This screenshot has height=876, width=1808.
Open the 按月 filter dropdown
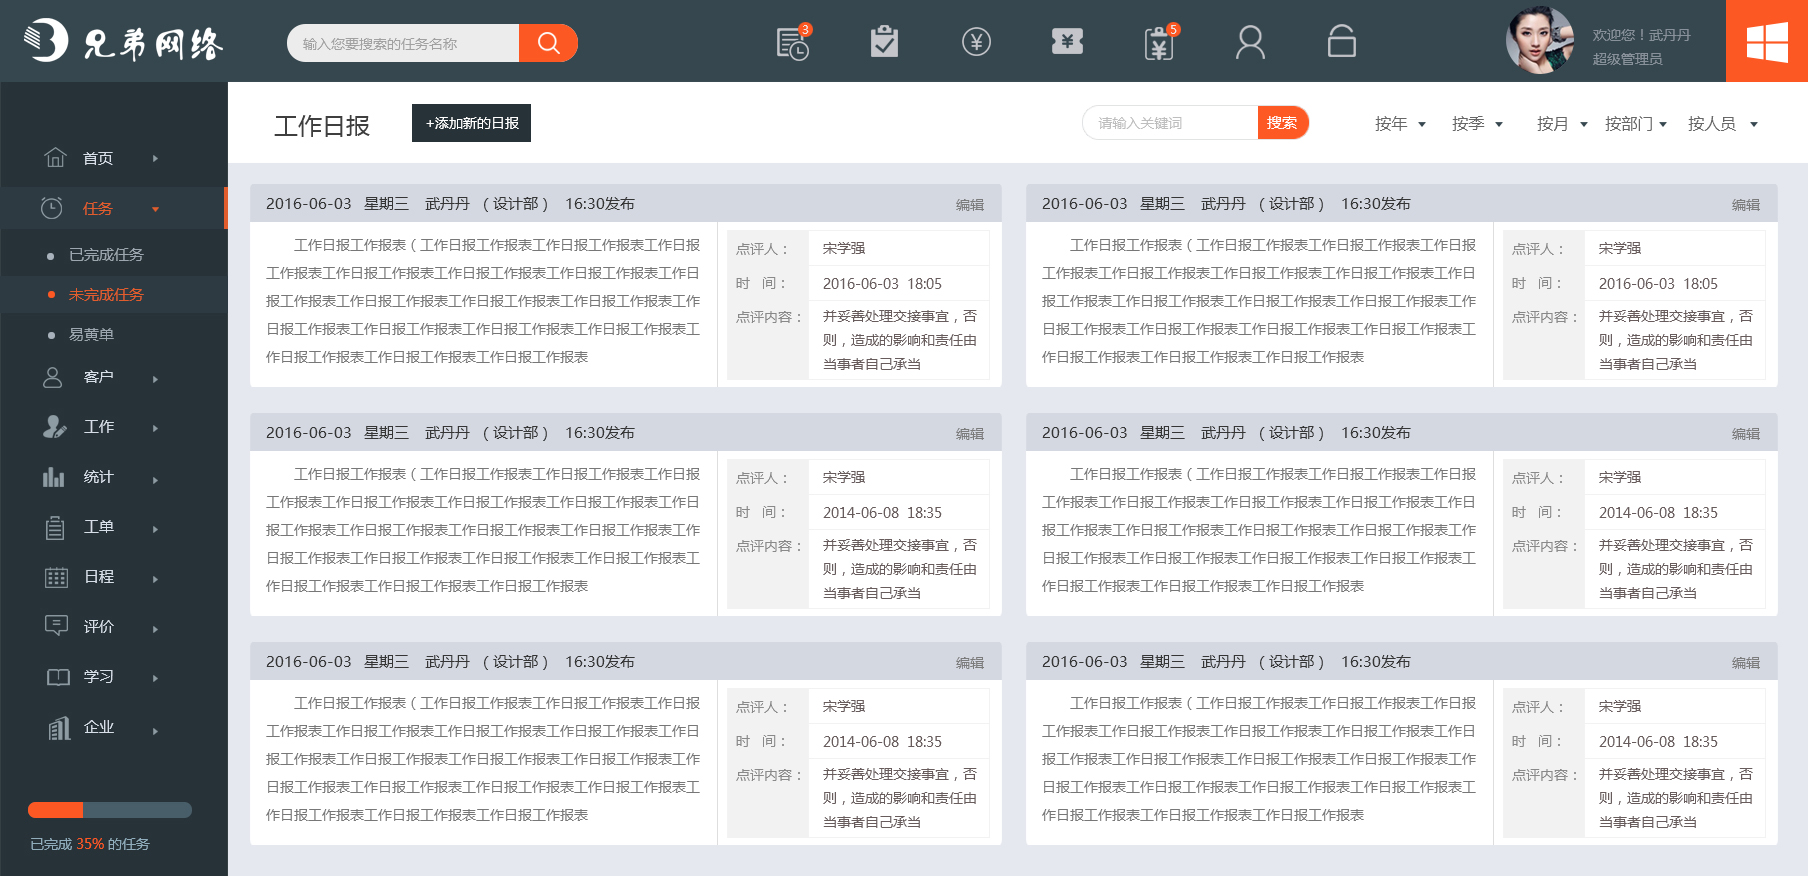[1562, 124]
